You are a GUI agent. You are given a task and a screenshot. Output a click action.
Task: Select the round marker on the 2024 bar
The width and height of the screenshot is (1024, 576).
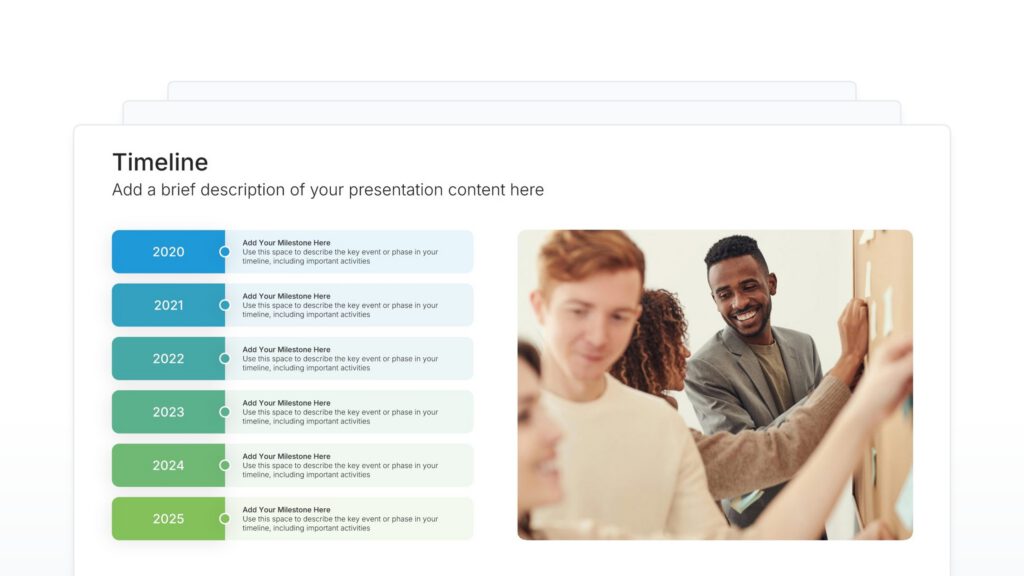(226, 465)
